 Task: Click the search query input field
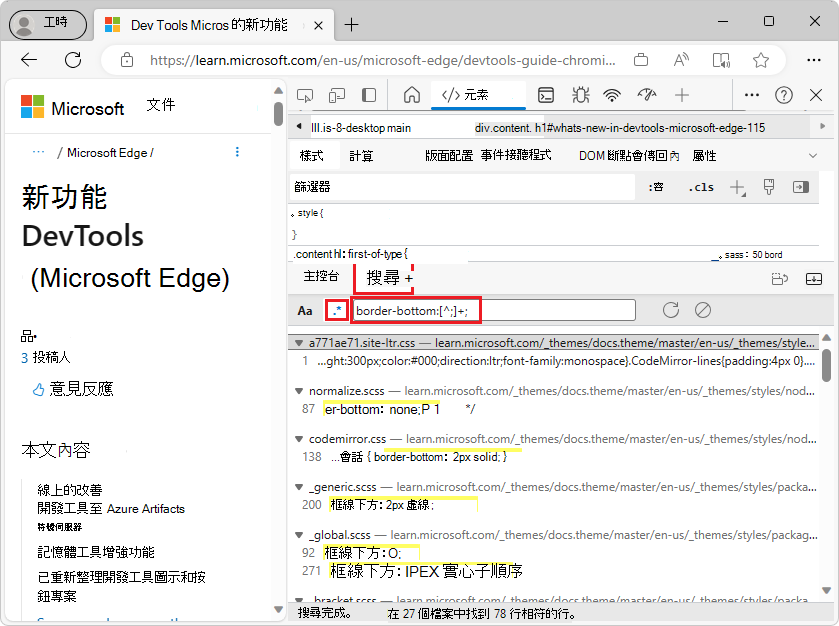tap(494, 310)
